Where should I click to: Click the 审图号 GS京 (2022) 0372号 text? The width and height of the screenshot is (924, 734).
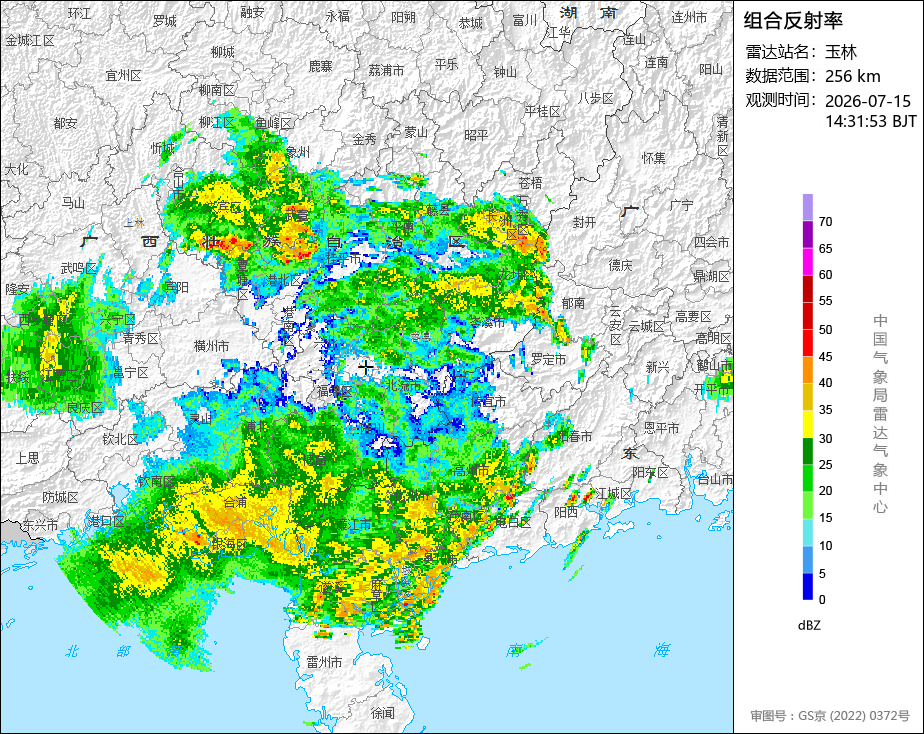point(830,716)
